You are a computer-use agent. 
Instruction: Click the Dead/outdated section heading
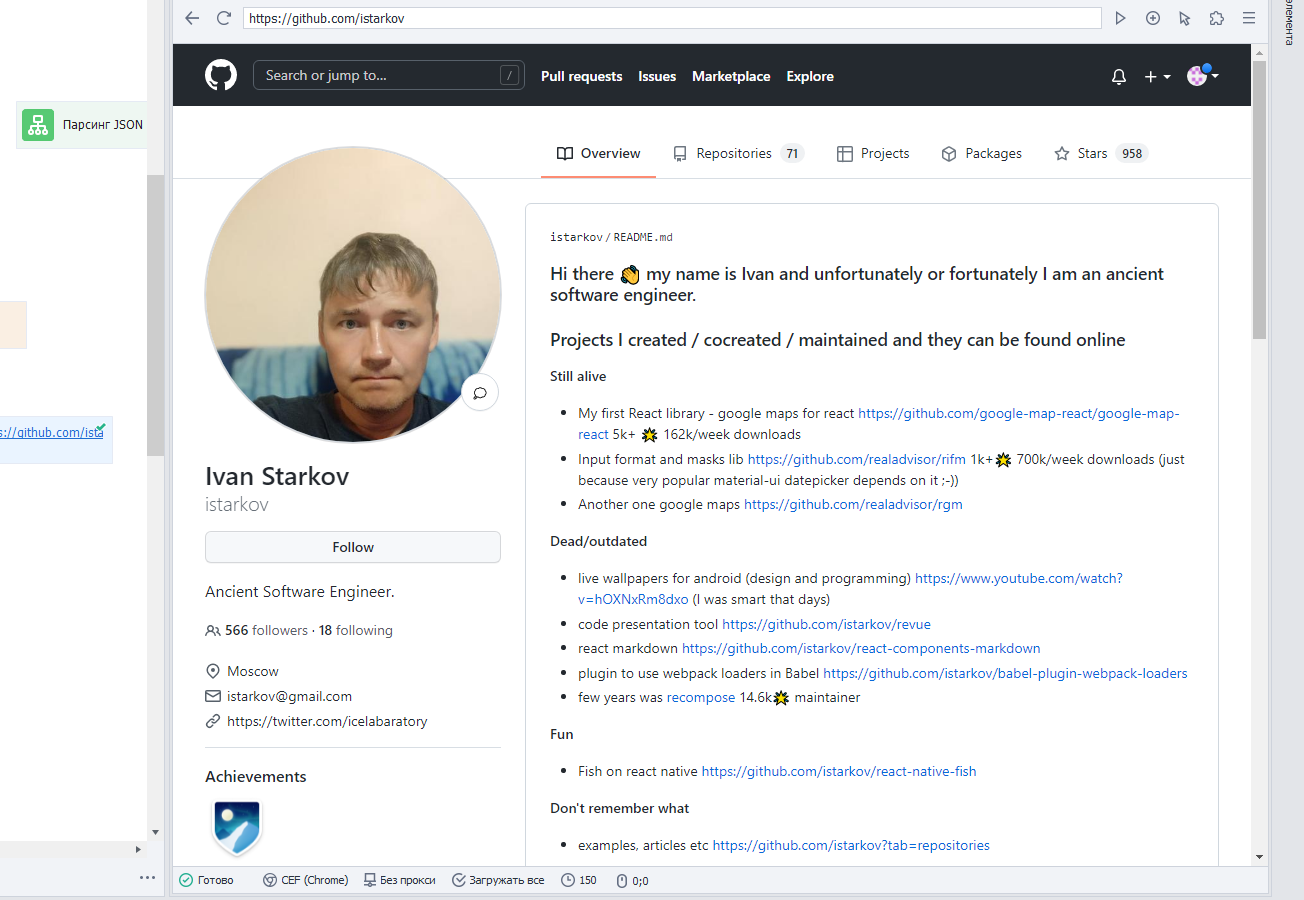point(598,541)
